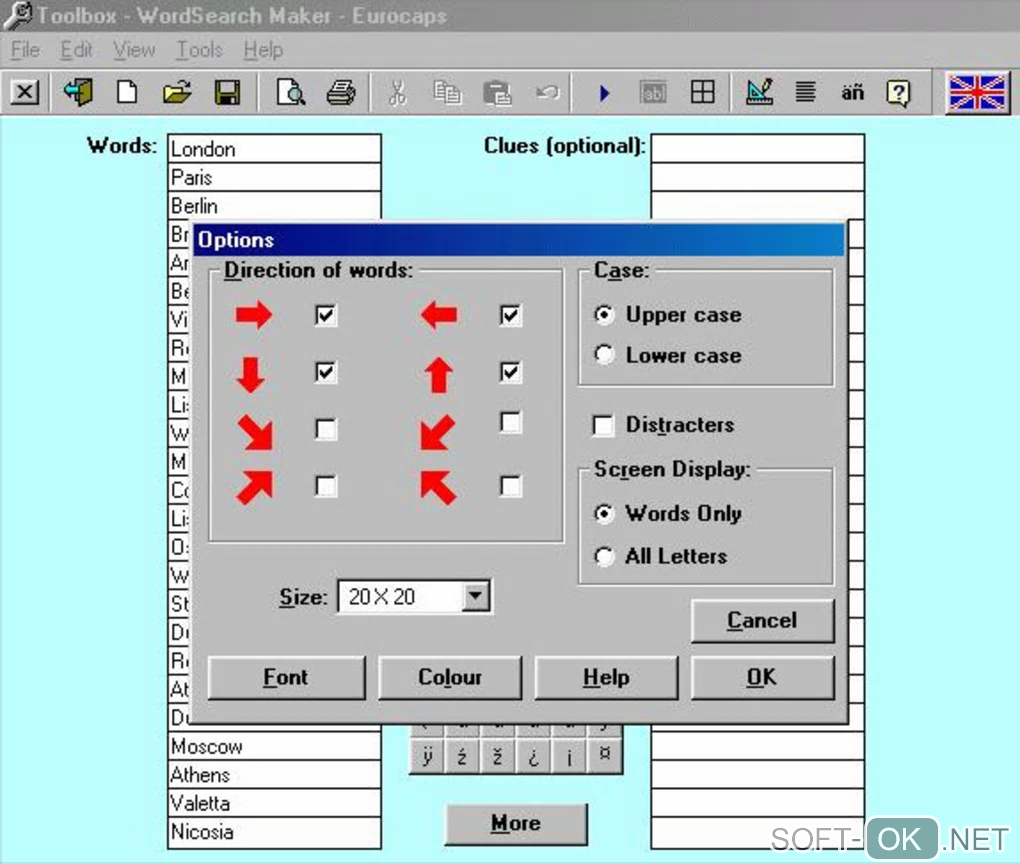1020x864 pixels.
Task: Uncheck the right arrow direction checkbox
Action: 326,316
